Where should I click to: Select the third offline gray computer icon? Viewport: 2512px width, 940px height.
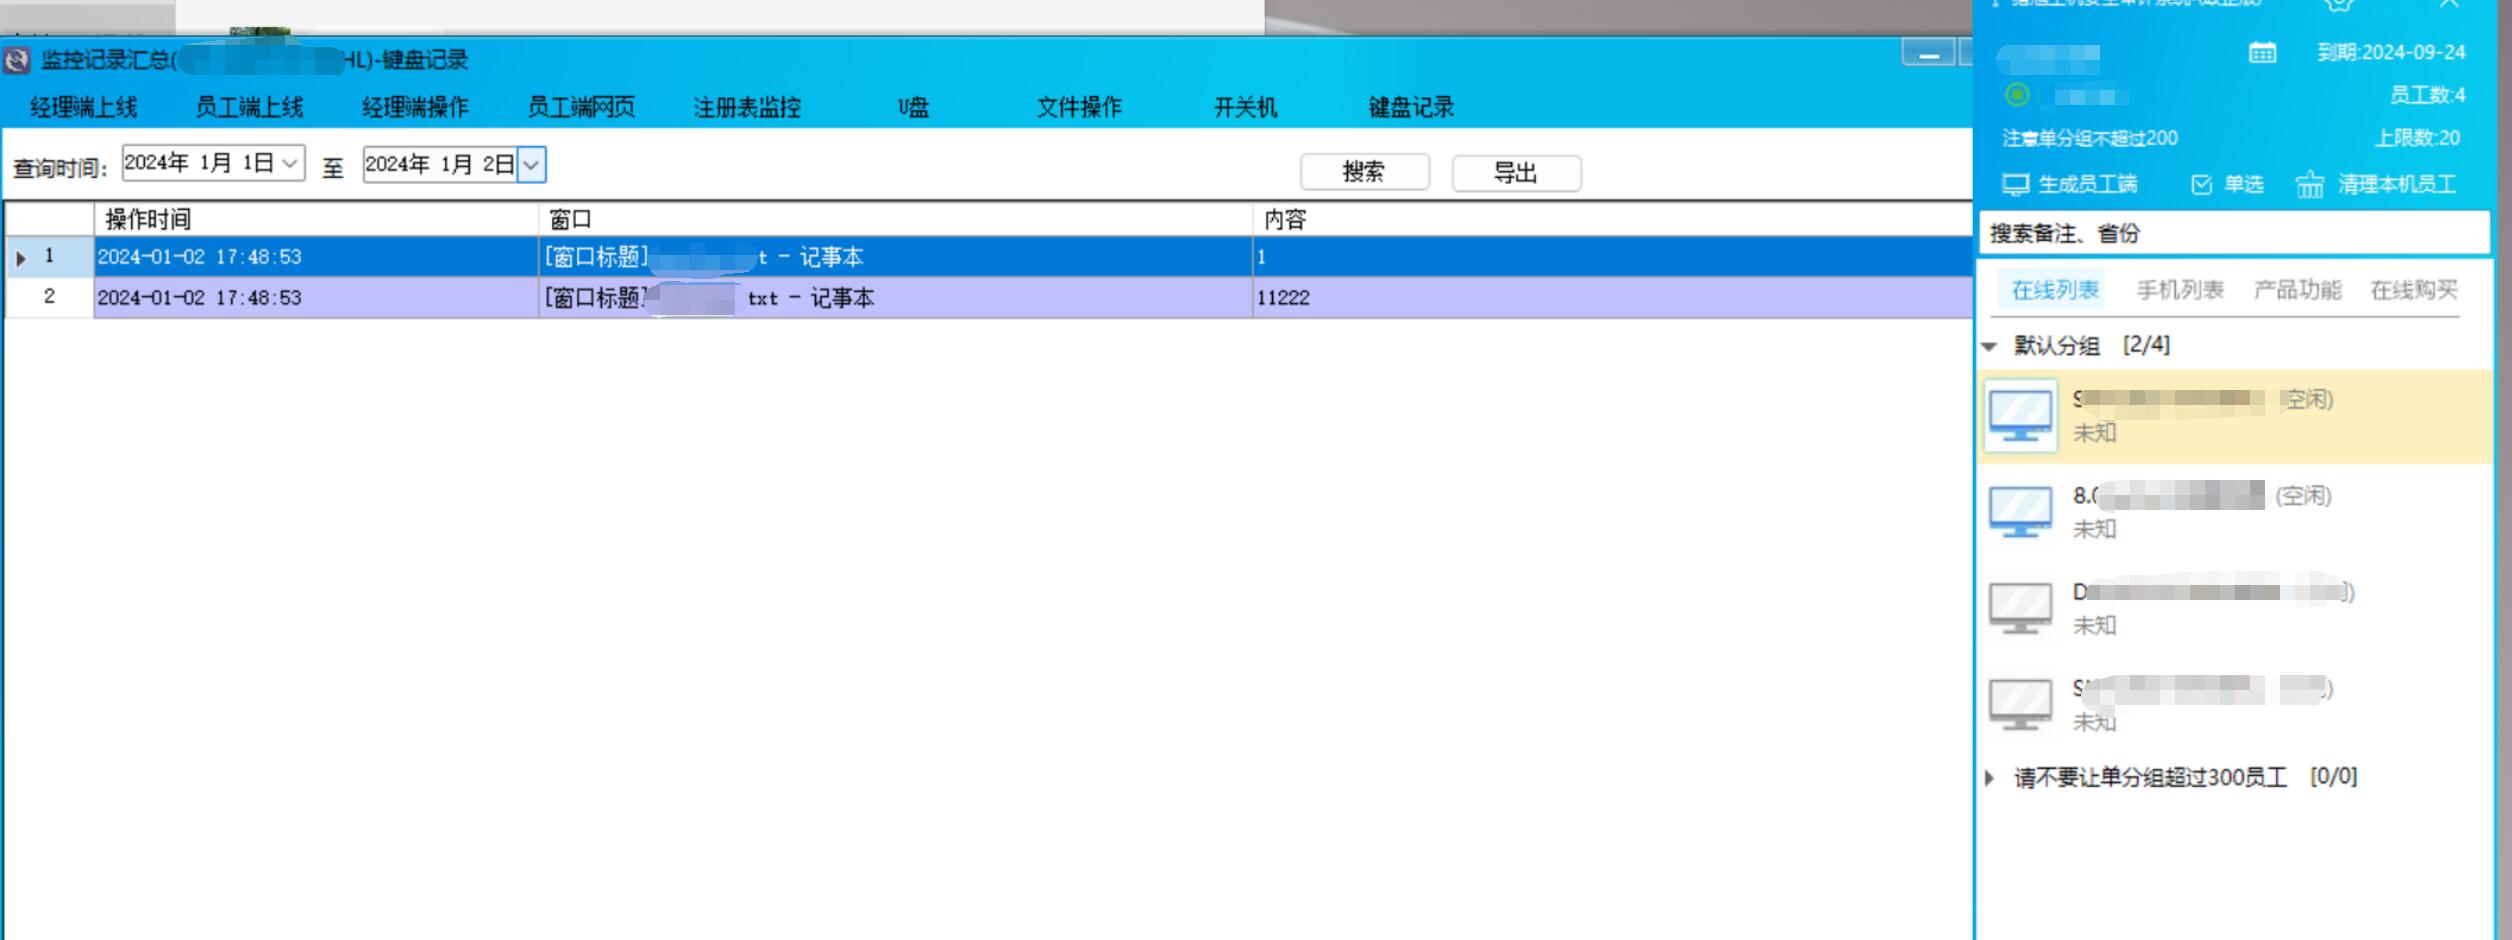2020,608
